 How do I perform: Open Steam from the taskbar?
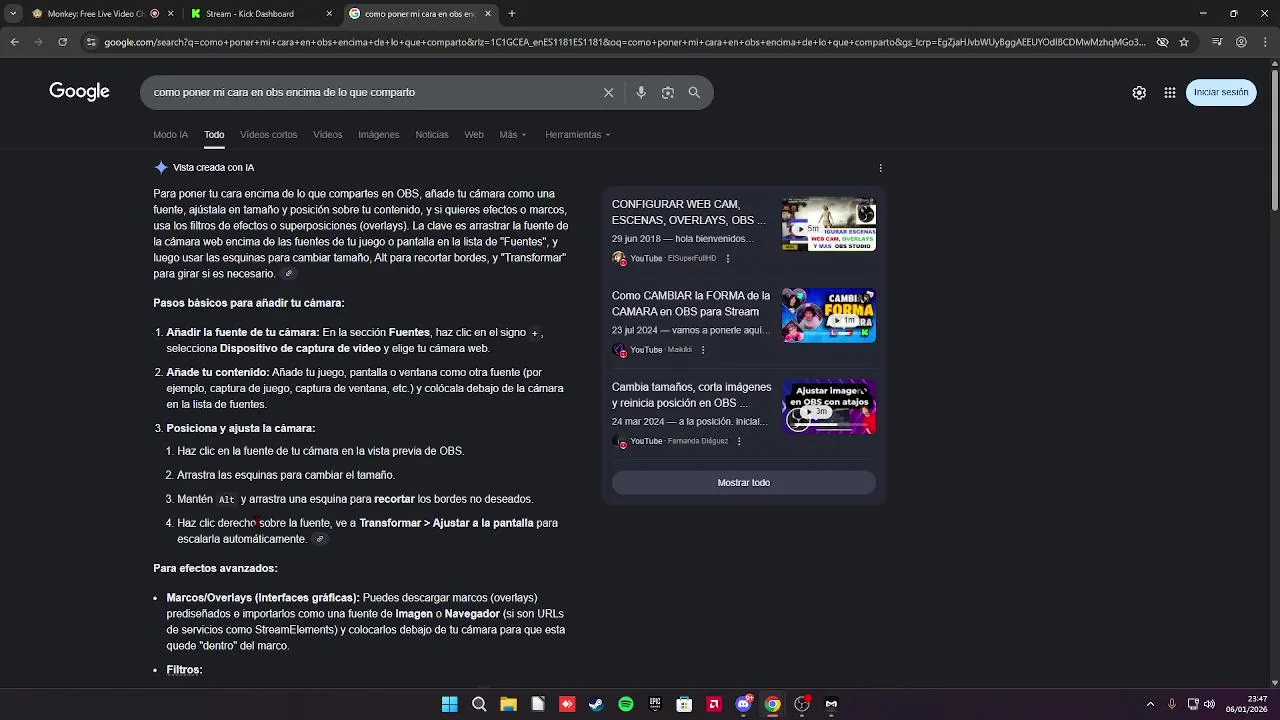click(x=596, y=704)
